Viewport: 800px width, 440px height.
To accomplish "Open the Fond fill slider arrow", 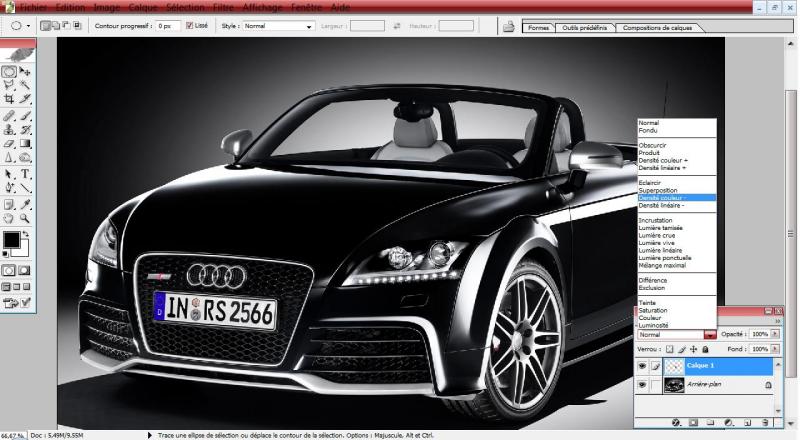I will pyautogui.click(x=775, y=349).
